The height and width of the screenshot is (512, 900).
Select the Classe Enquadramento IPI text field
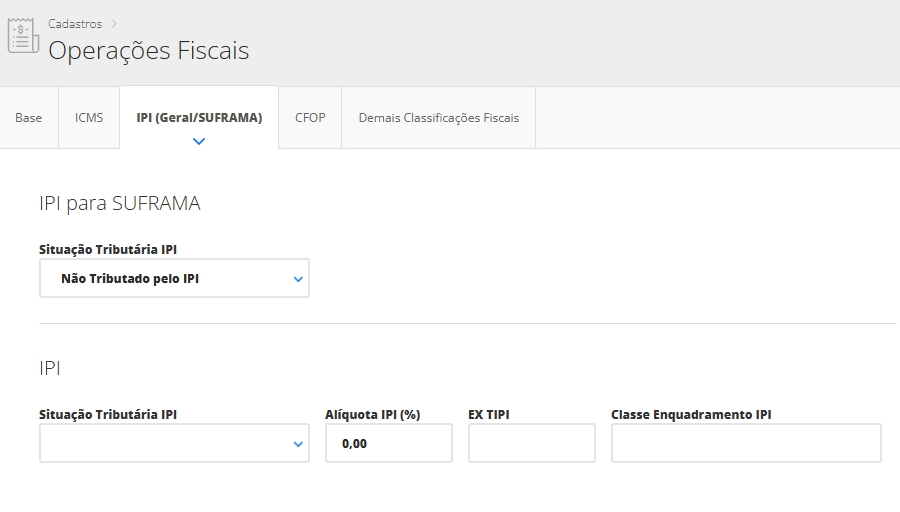pyautogui.click(x=745, y=443)
